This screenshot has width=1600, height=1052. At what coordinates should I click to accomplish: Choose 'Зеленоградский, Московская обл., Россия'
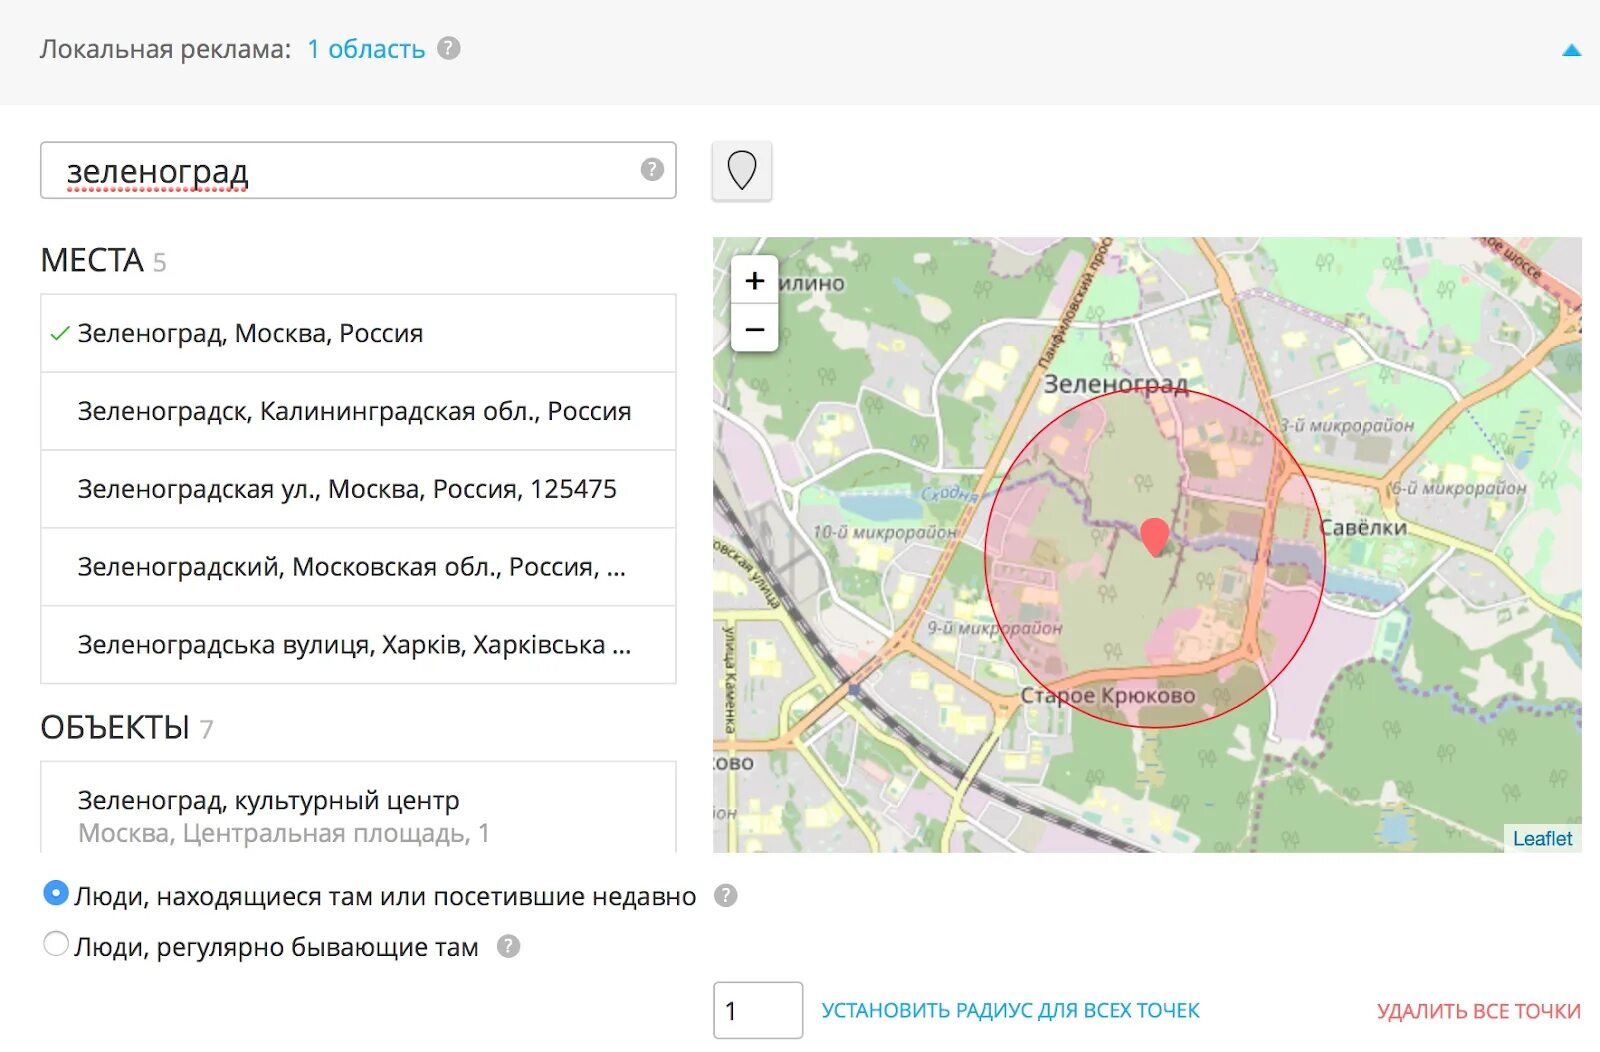(x=358, y=567)
